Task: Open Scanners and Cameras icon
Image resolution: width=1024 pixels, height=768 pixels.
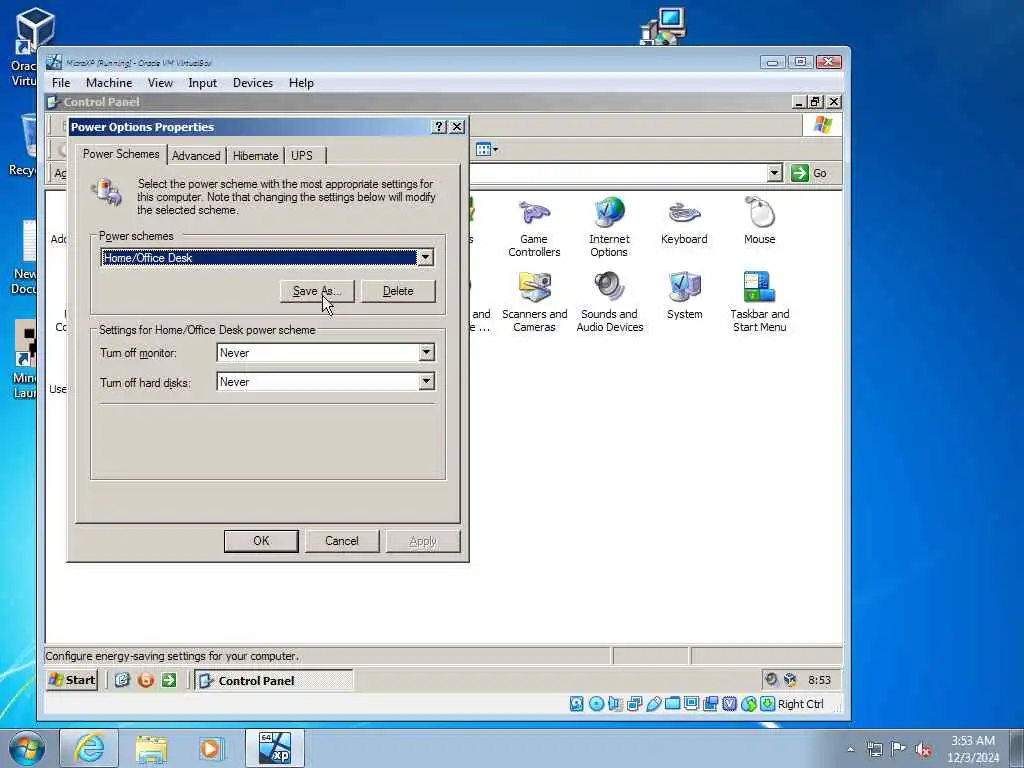Action: tap(534, 302)
